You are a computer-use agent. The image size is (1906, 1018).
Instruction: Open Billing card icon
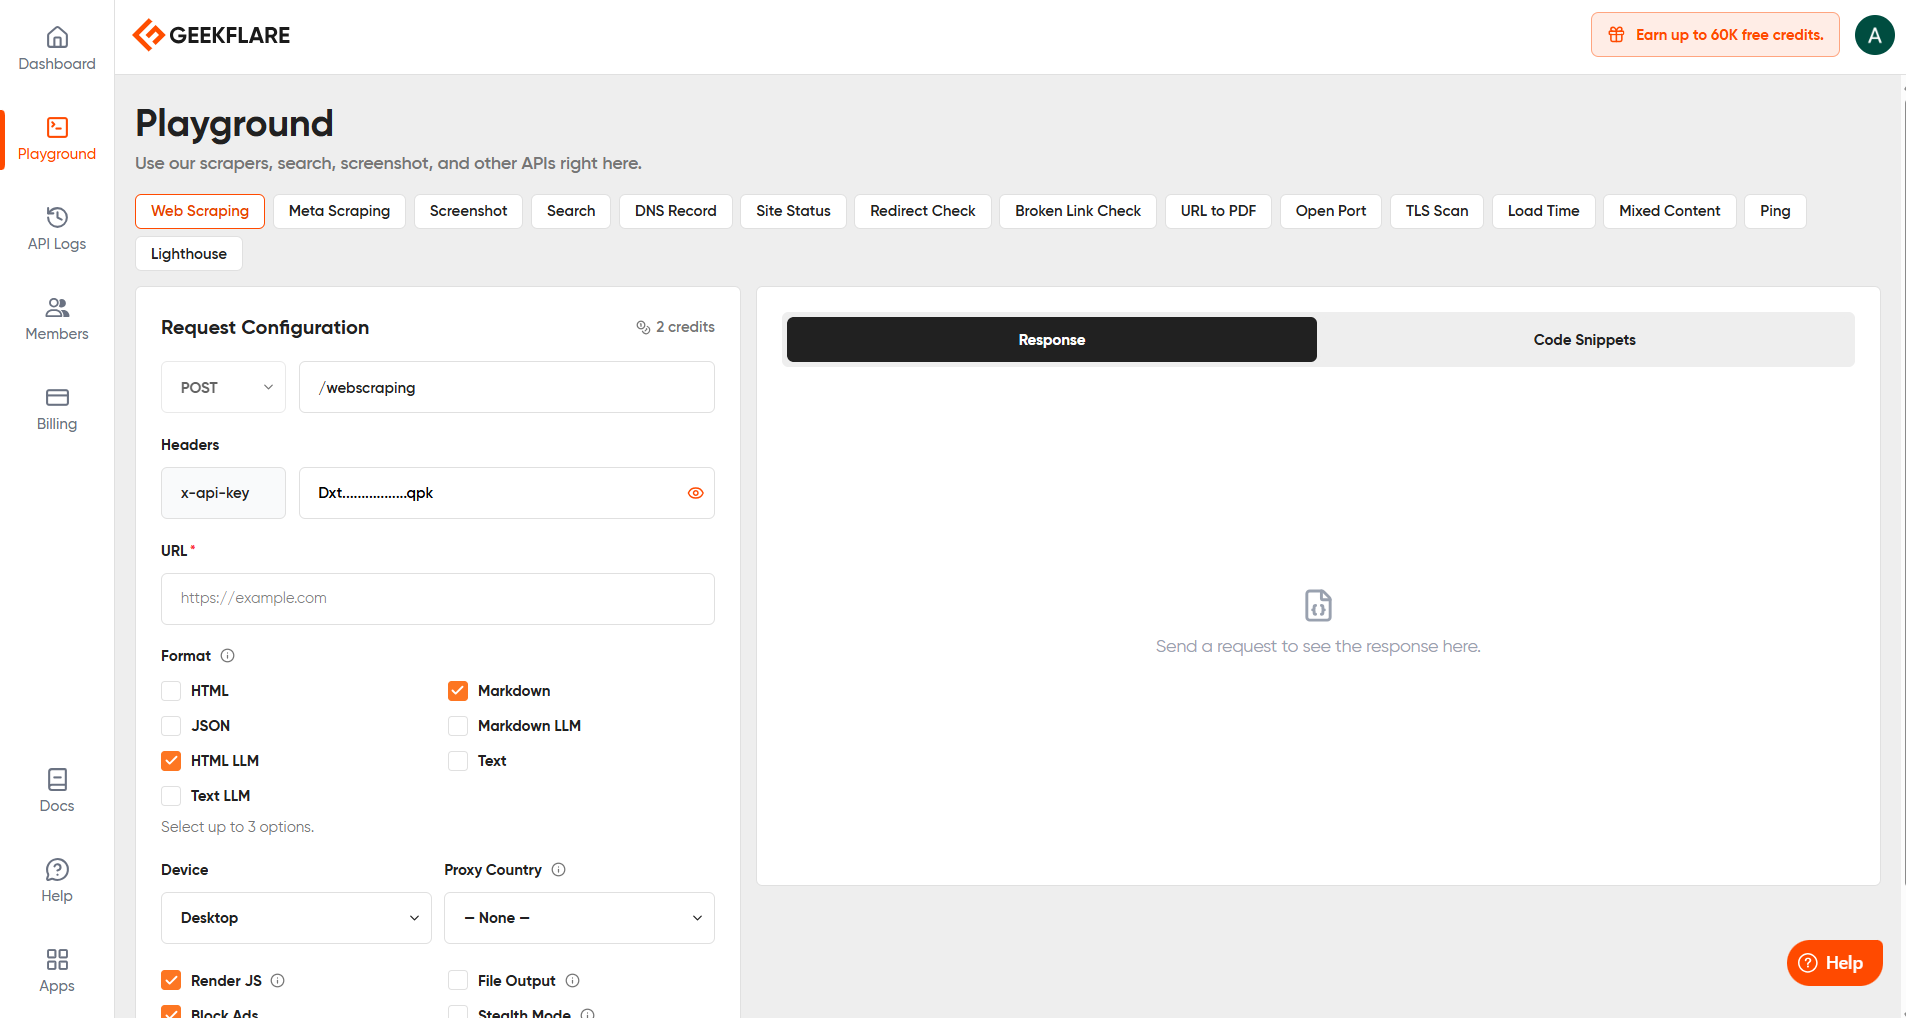57,397
